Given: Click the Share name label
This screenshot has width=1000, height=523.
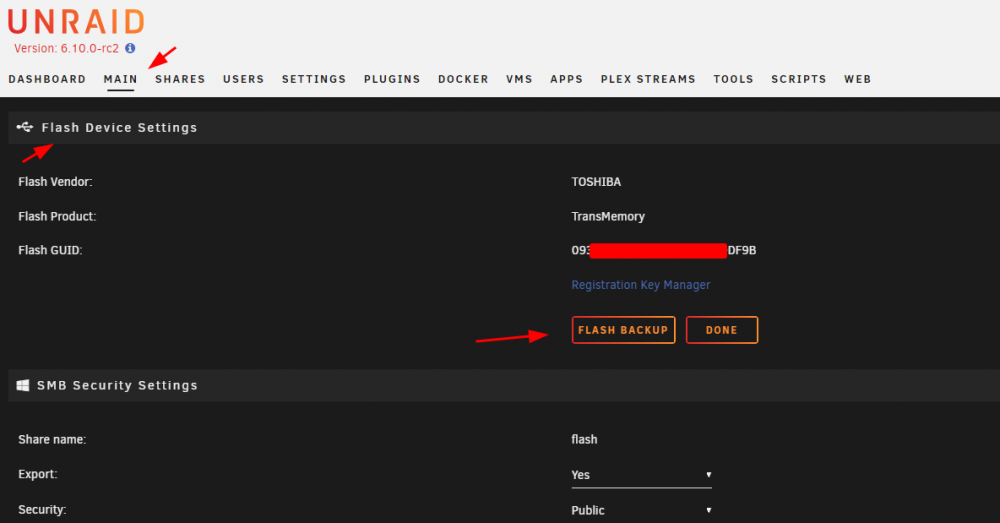Looking at the screenshot, I should point(52,439).
